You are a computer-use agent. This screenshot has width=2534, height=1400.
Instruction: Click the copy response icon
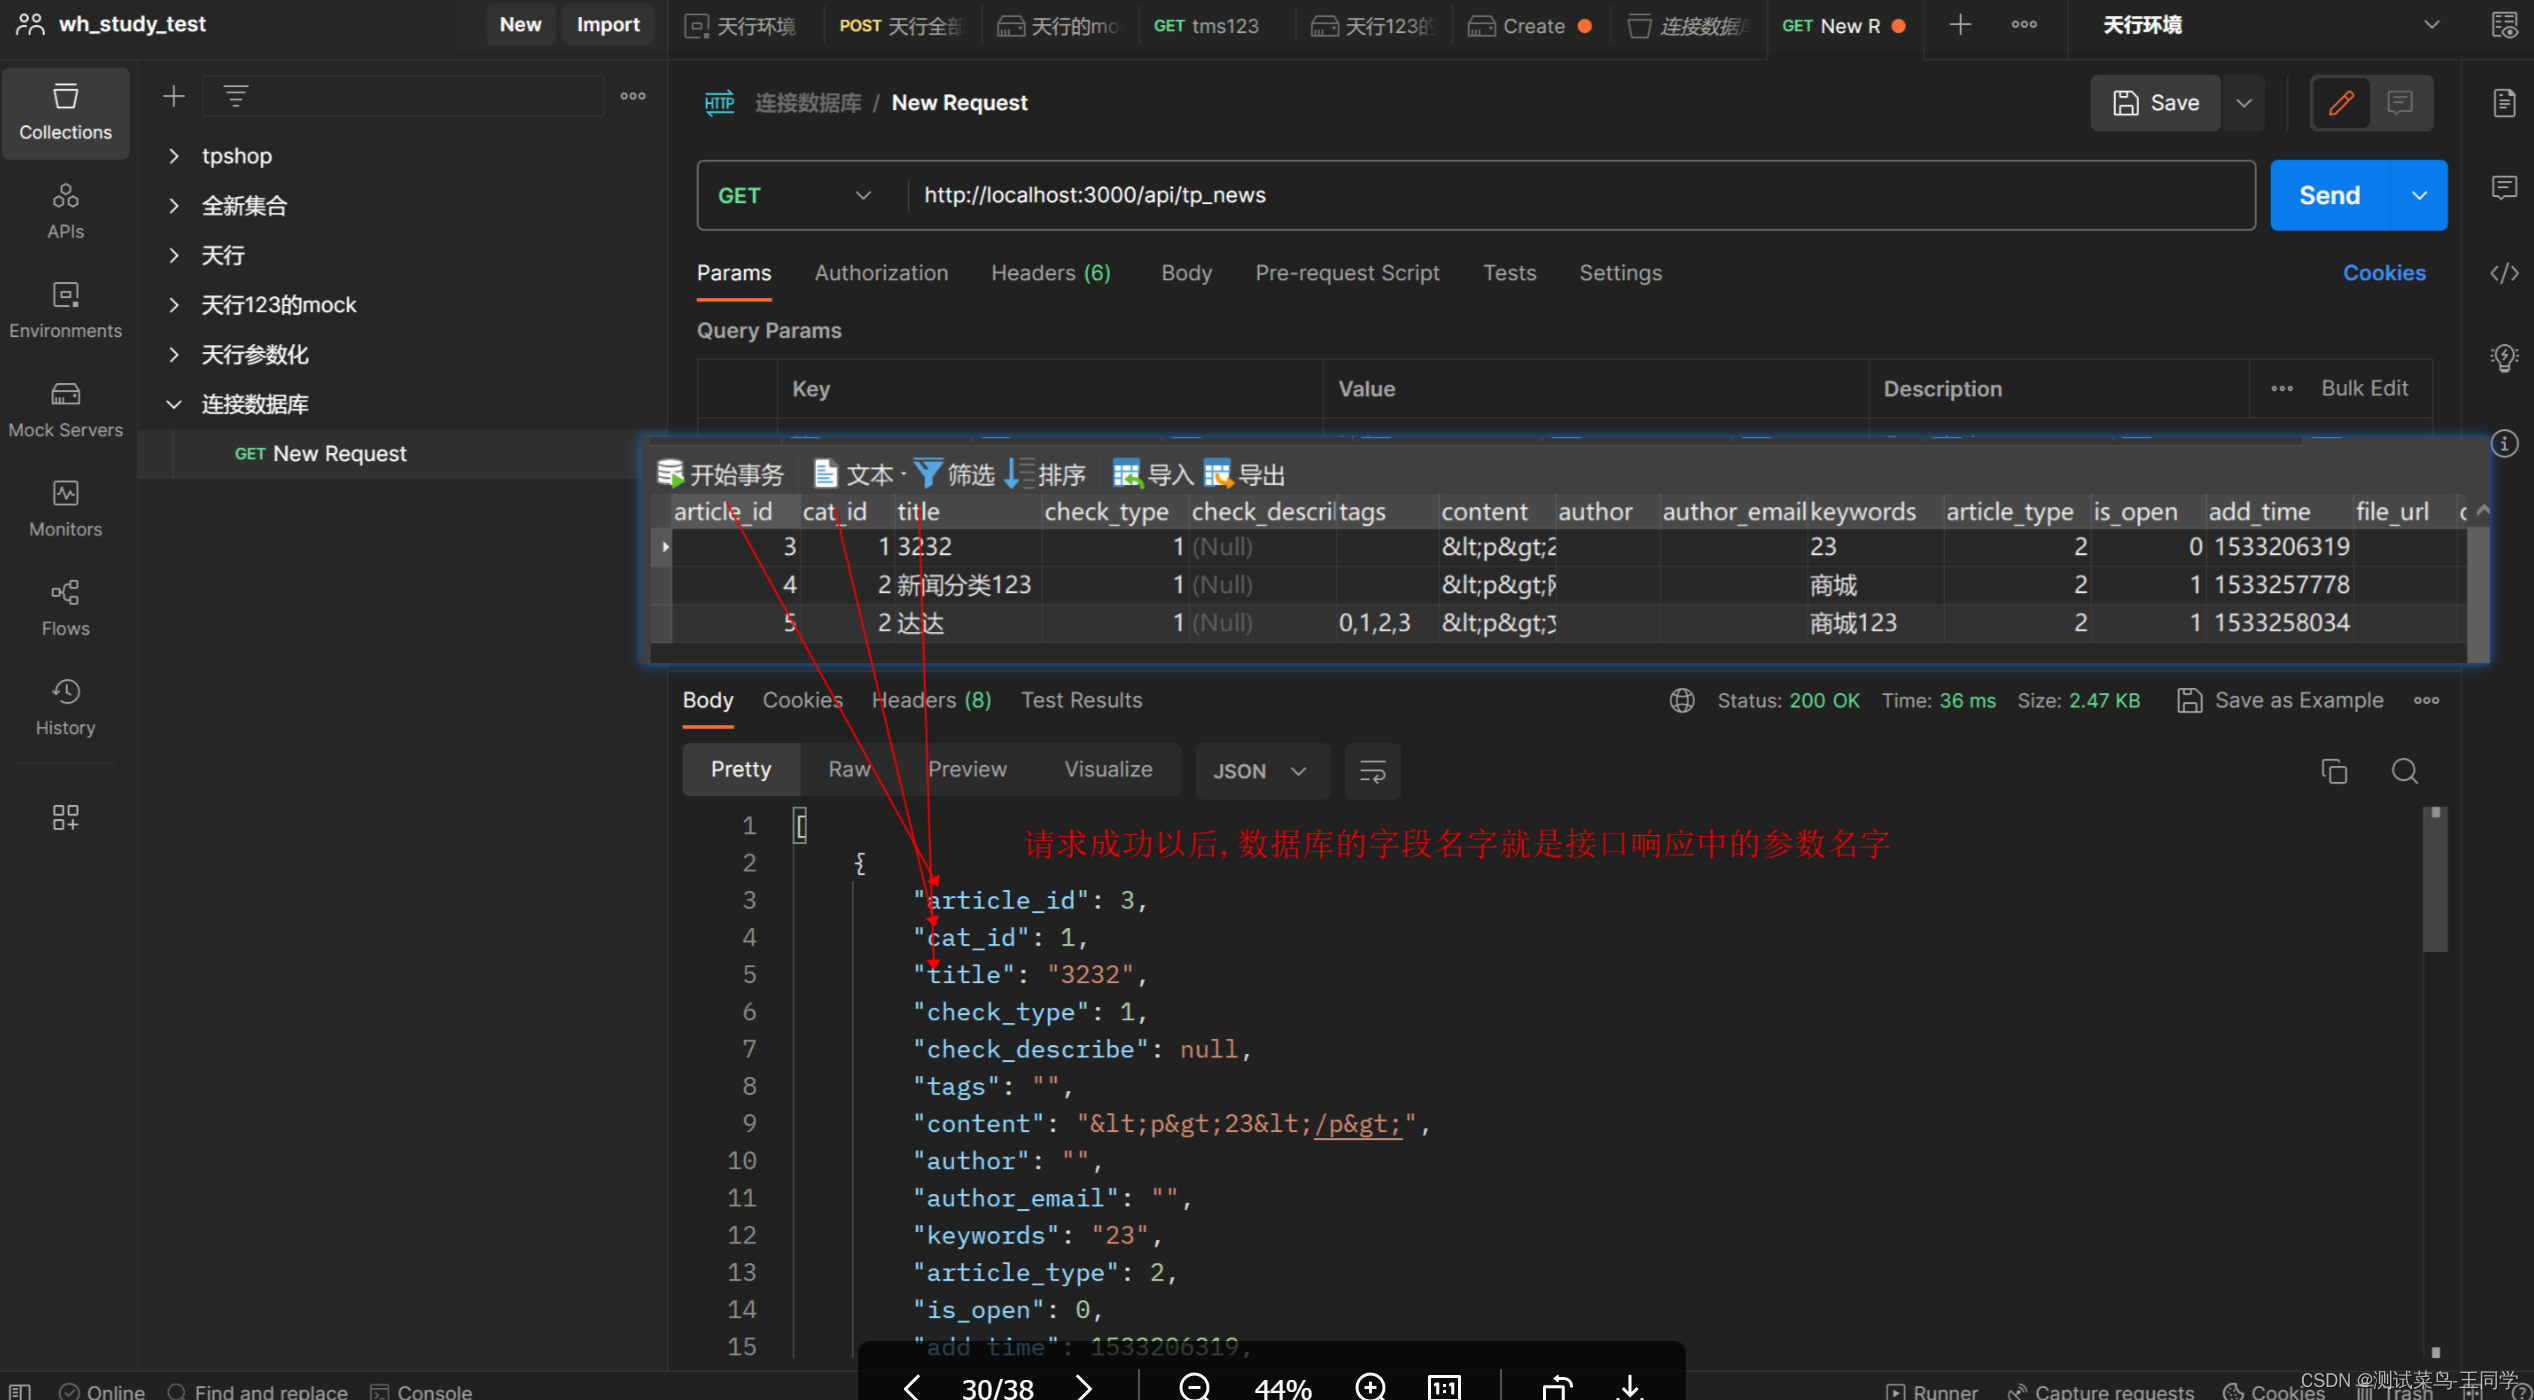tap(2334, 771)
